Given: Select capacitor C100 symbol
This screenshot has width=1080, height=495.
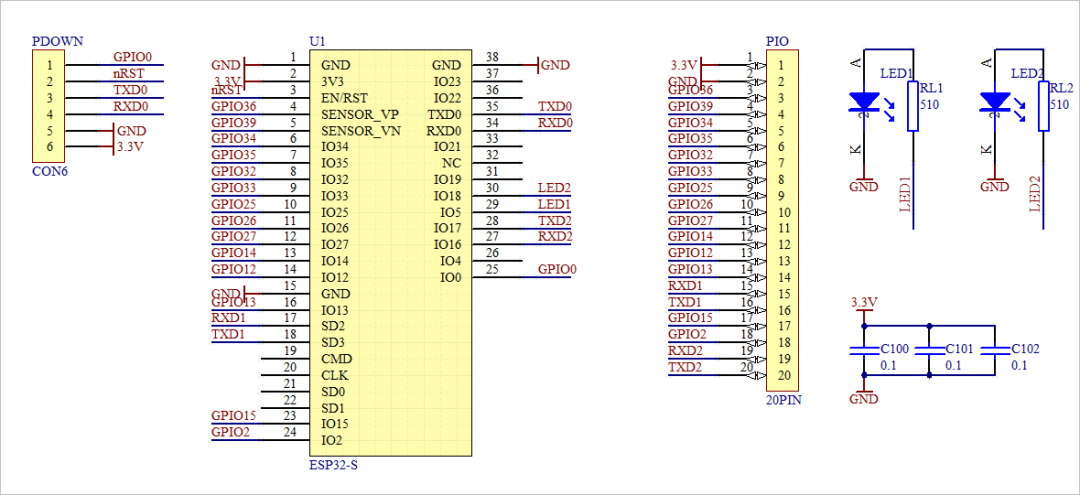Looking at the screenshot, I should point(864,350).
